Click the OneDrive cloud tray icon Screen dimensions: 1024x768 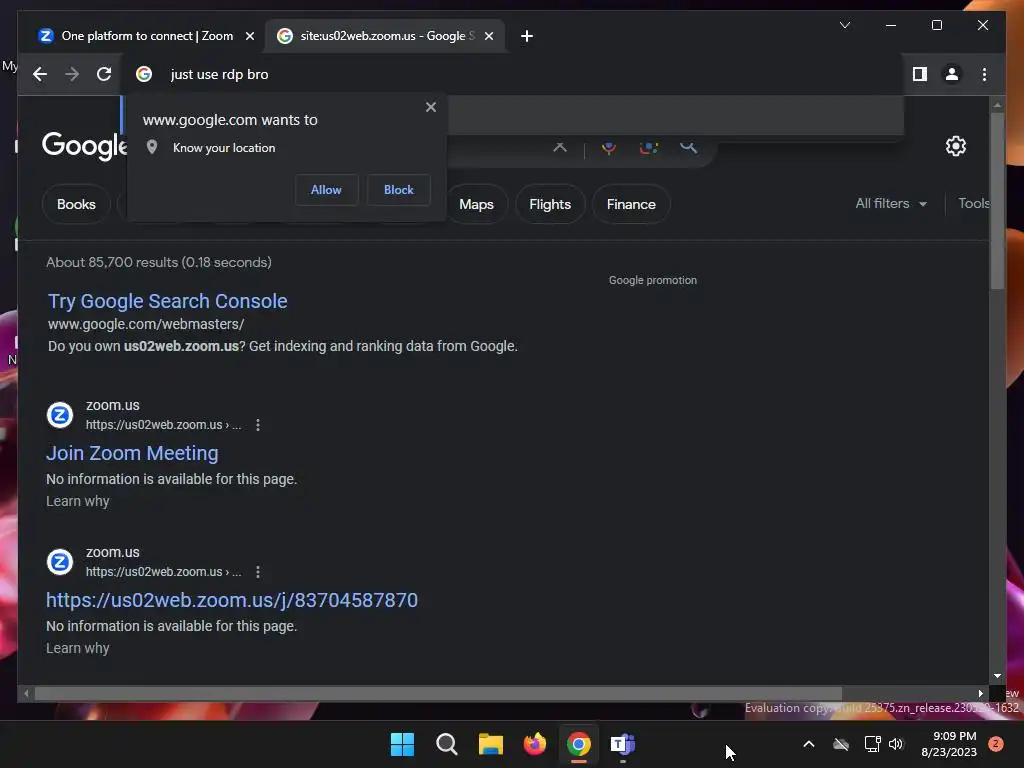841,744
